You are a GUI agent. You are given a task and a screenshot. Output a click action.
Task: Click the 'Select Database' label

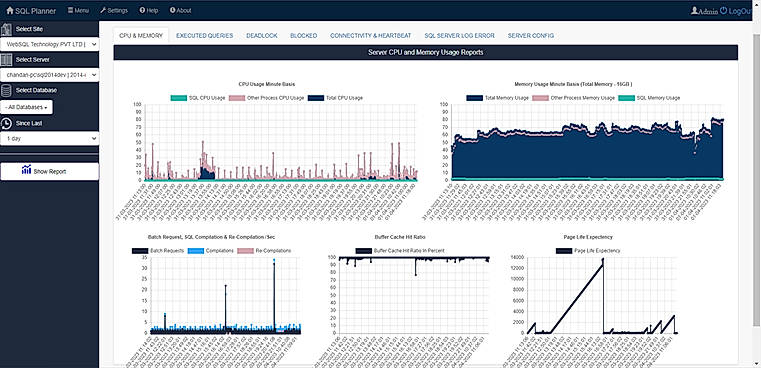click(36, 90)
